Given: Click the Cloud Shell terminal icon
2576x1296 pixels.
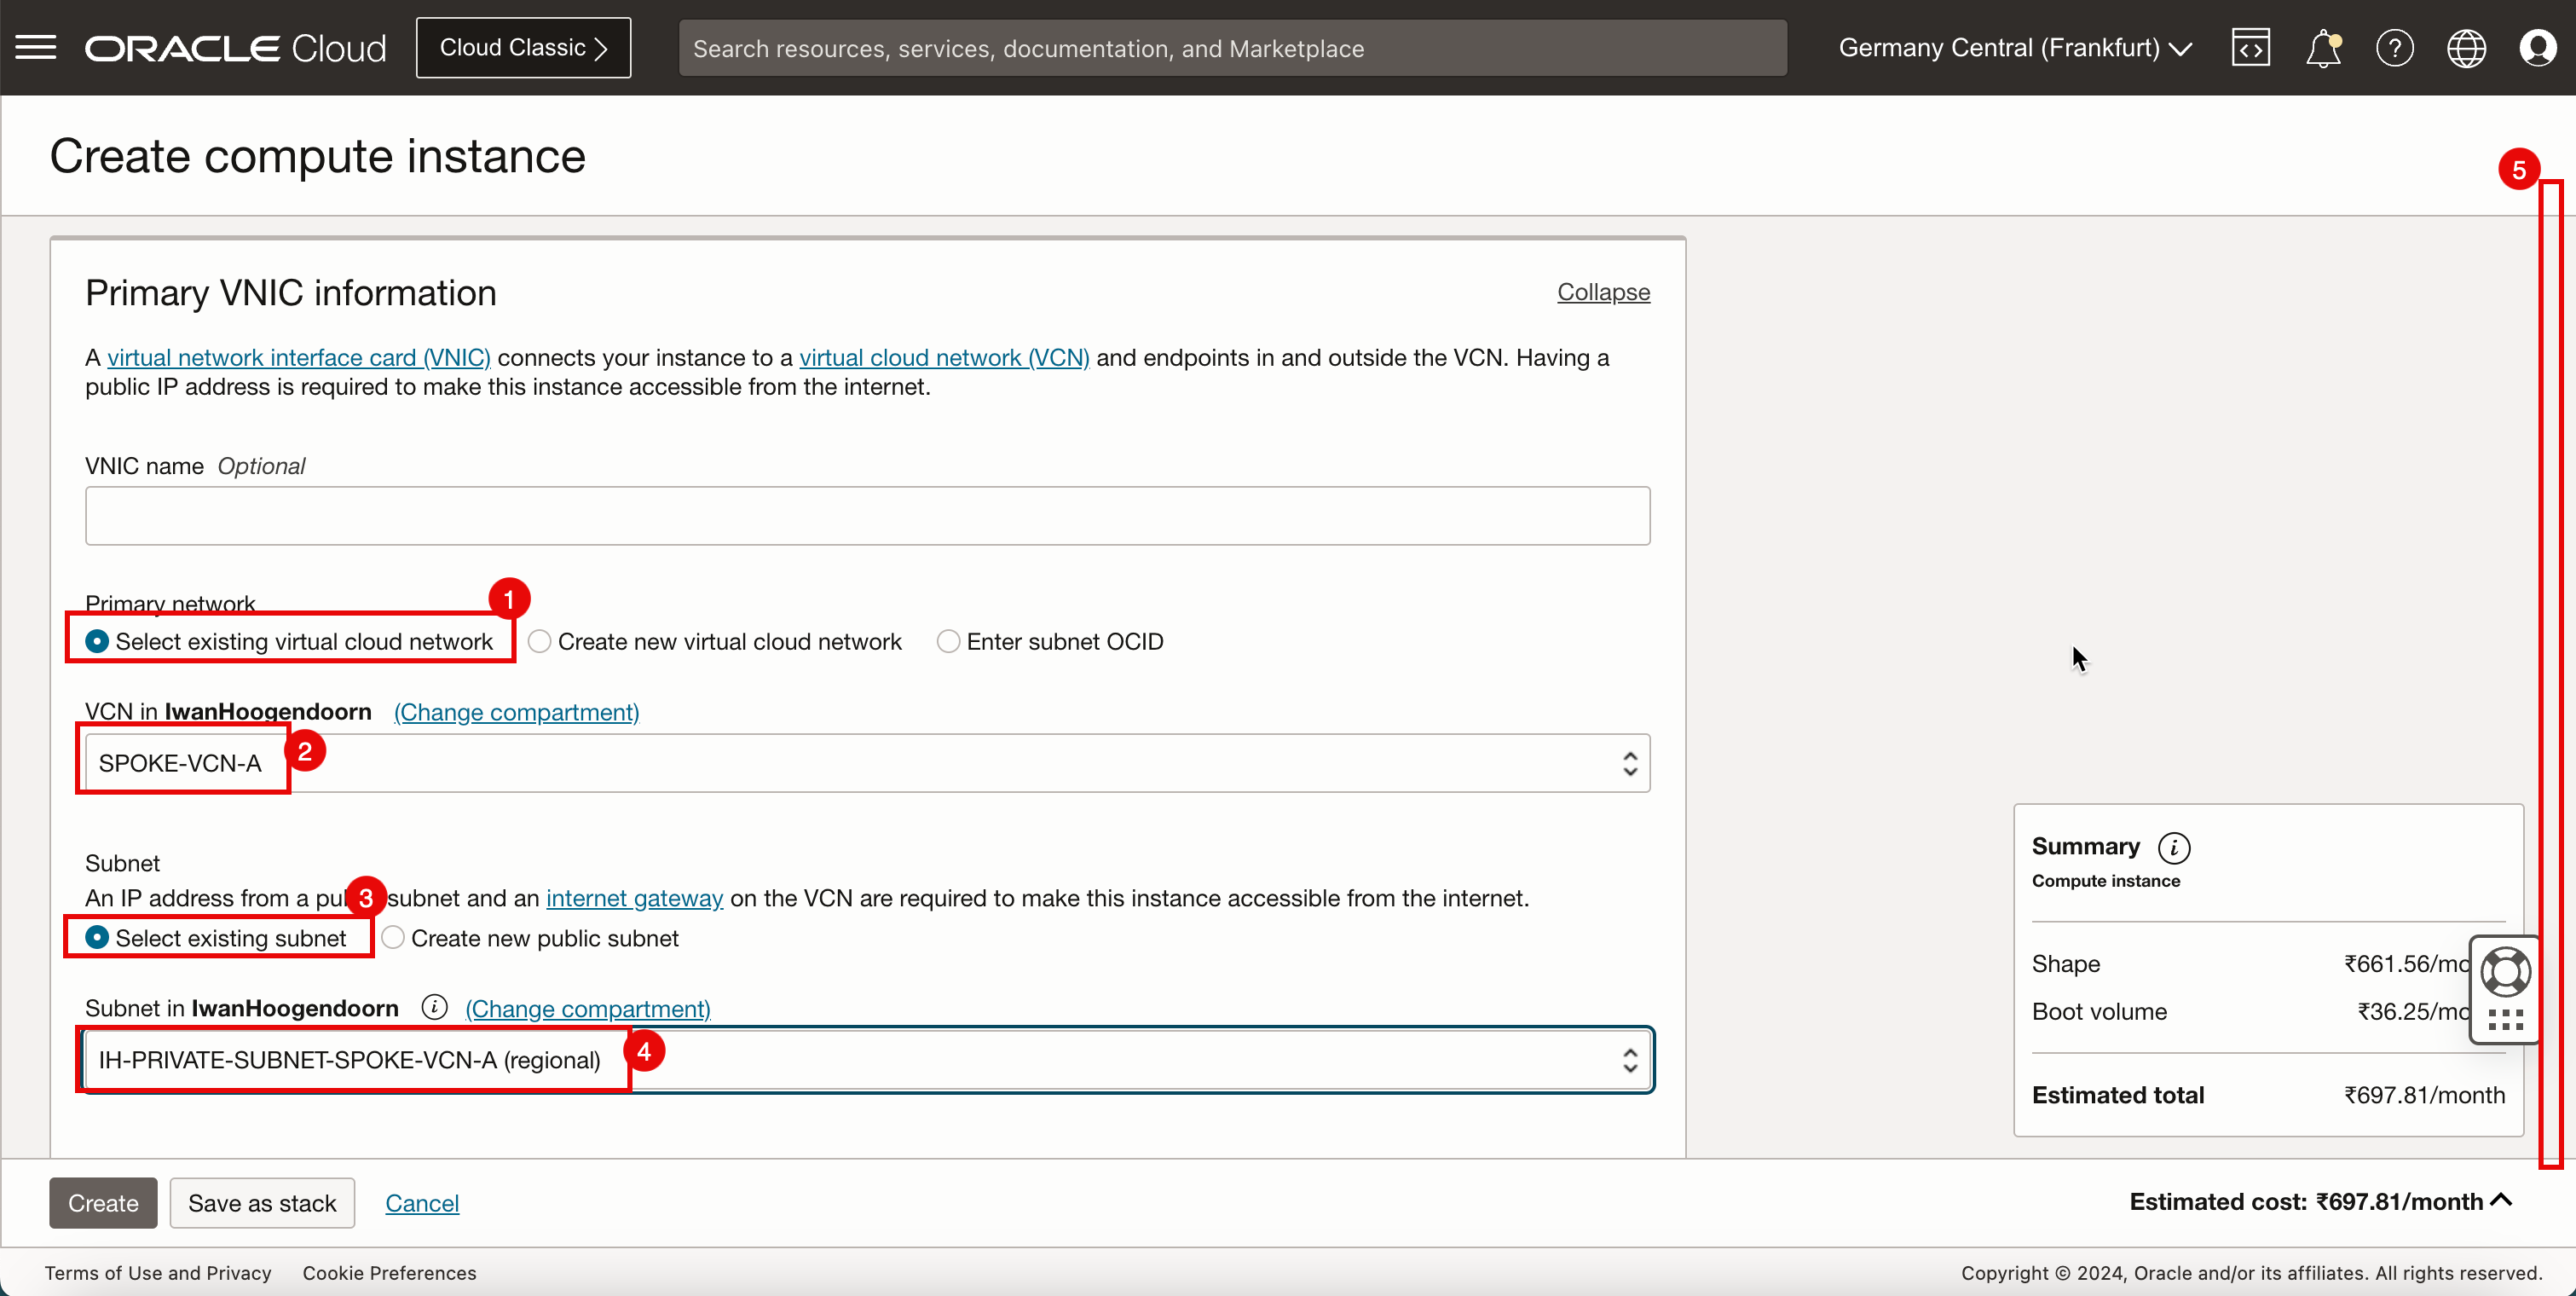Looking at the screenshot, I should (2250, 46).
